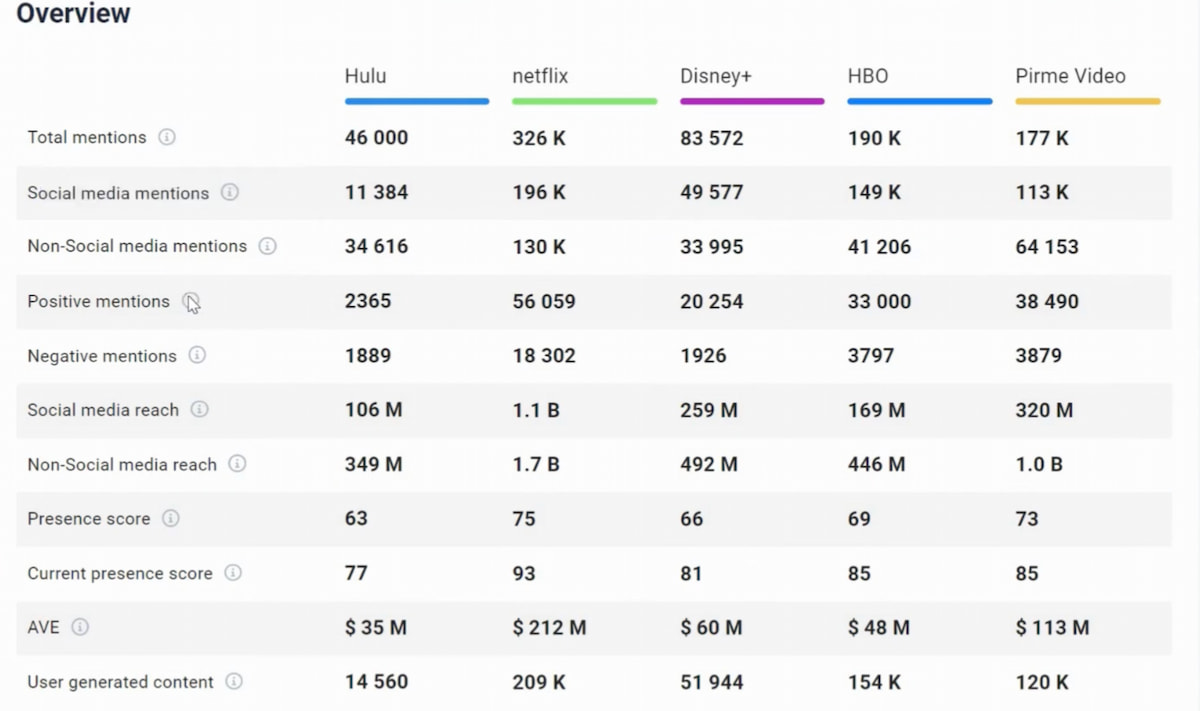This screenshot has width=1200, height=711.
Task: Click Pirme Video negative mentions 3879
Action: coord(1039,355)
